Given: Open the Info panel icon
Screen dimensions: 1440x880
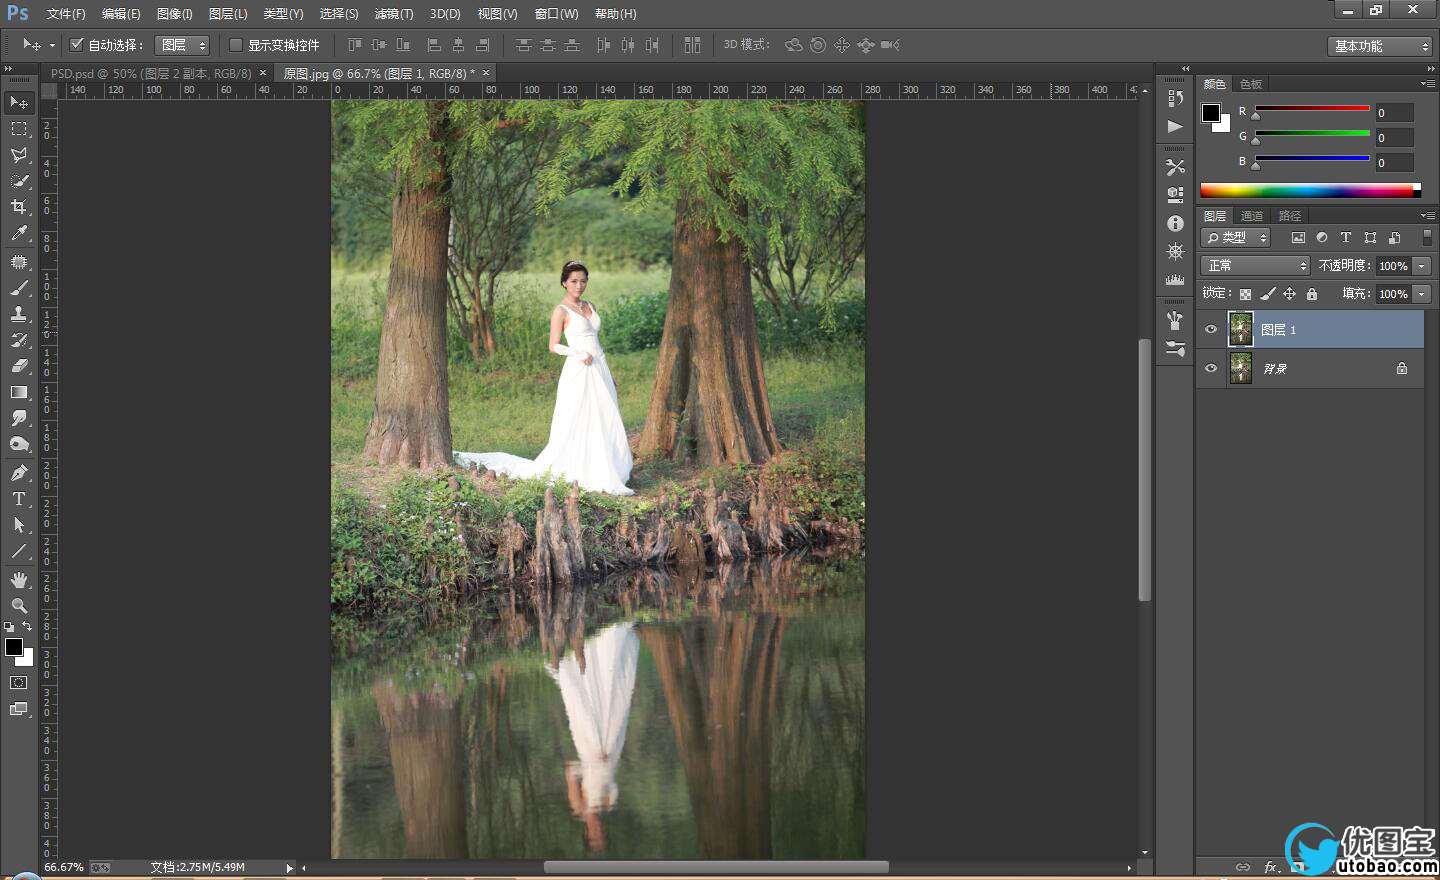Looking at the screenshot, I should pos(1175,223).
